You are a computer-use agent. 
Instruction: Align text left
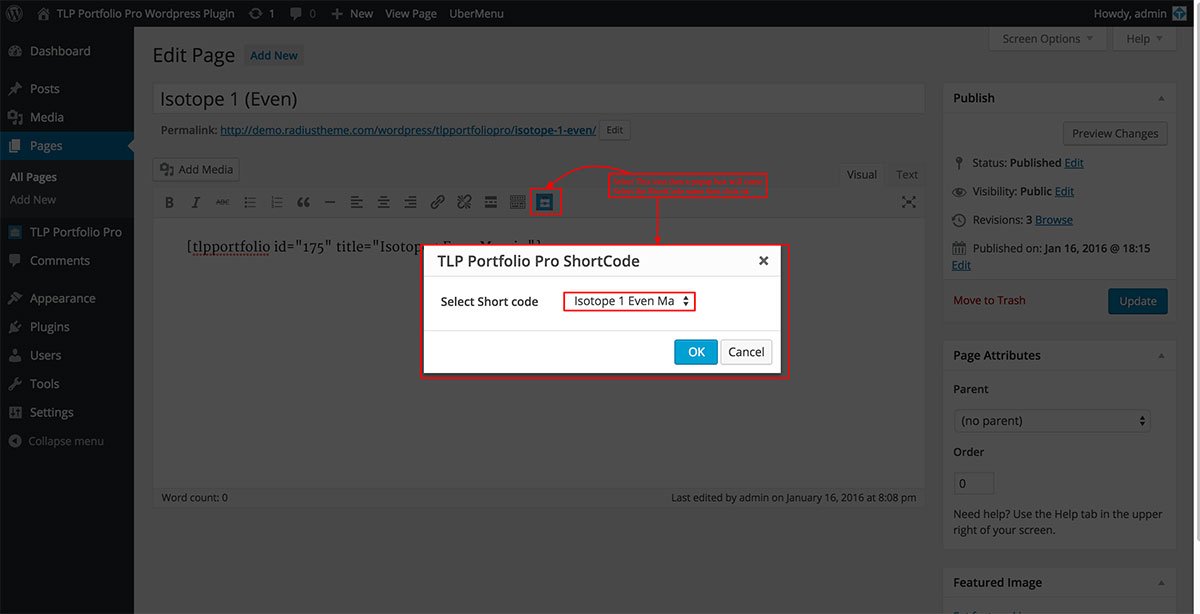[357, 202]
